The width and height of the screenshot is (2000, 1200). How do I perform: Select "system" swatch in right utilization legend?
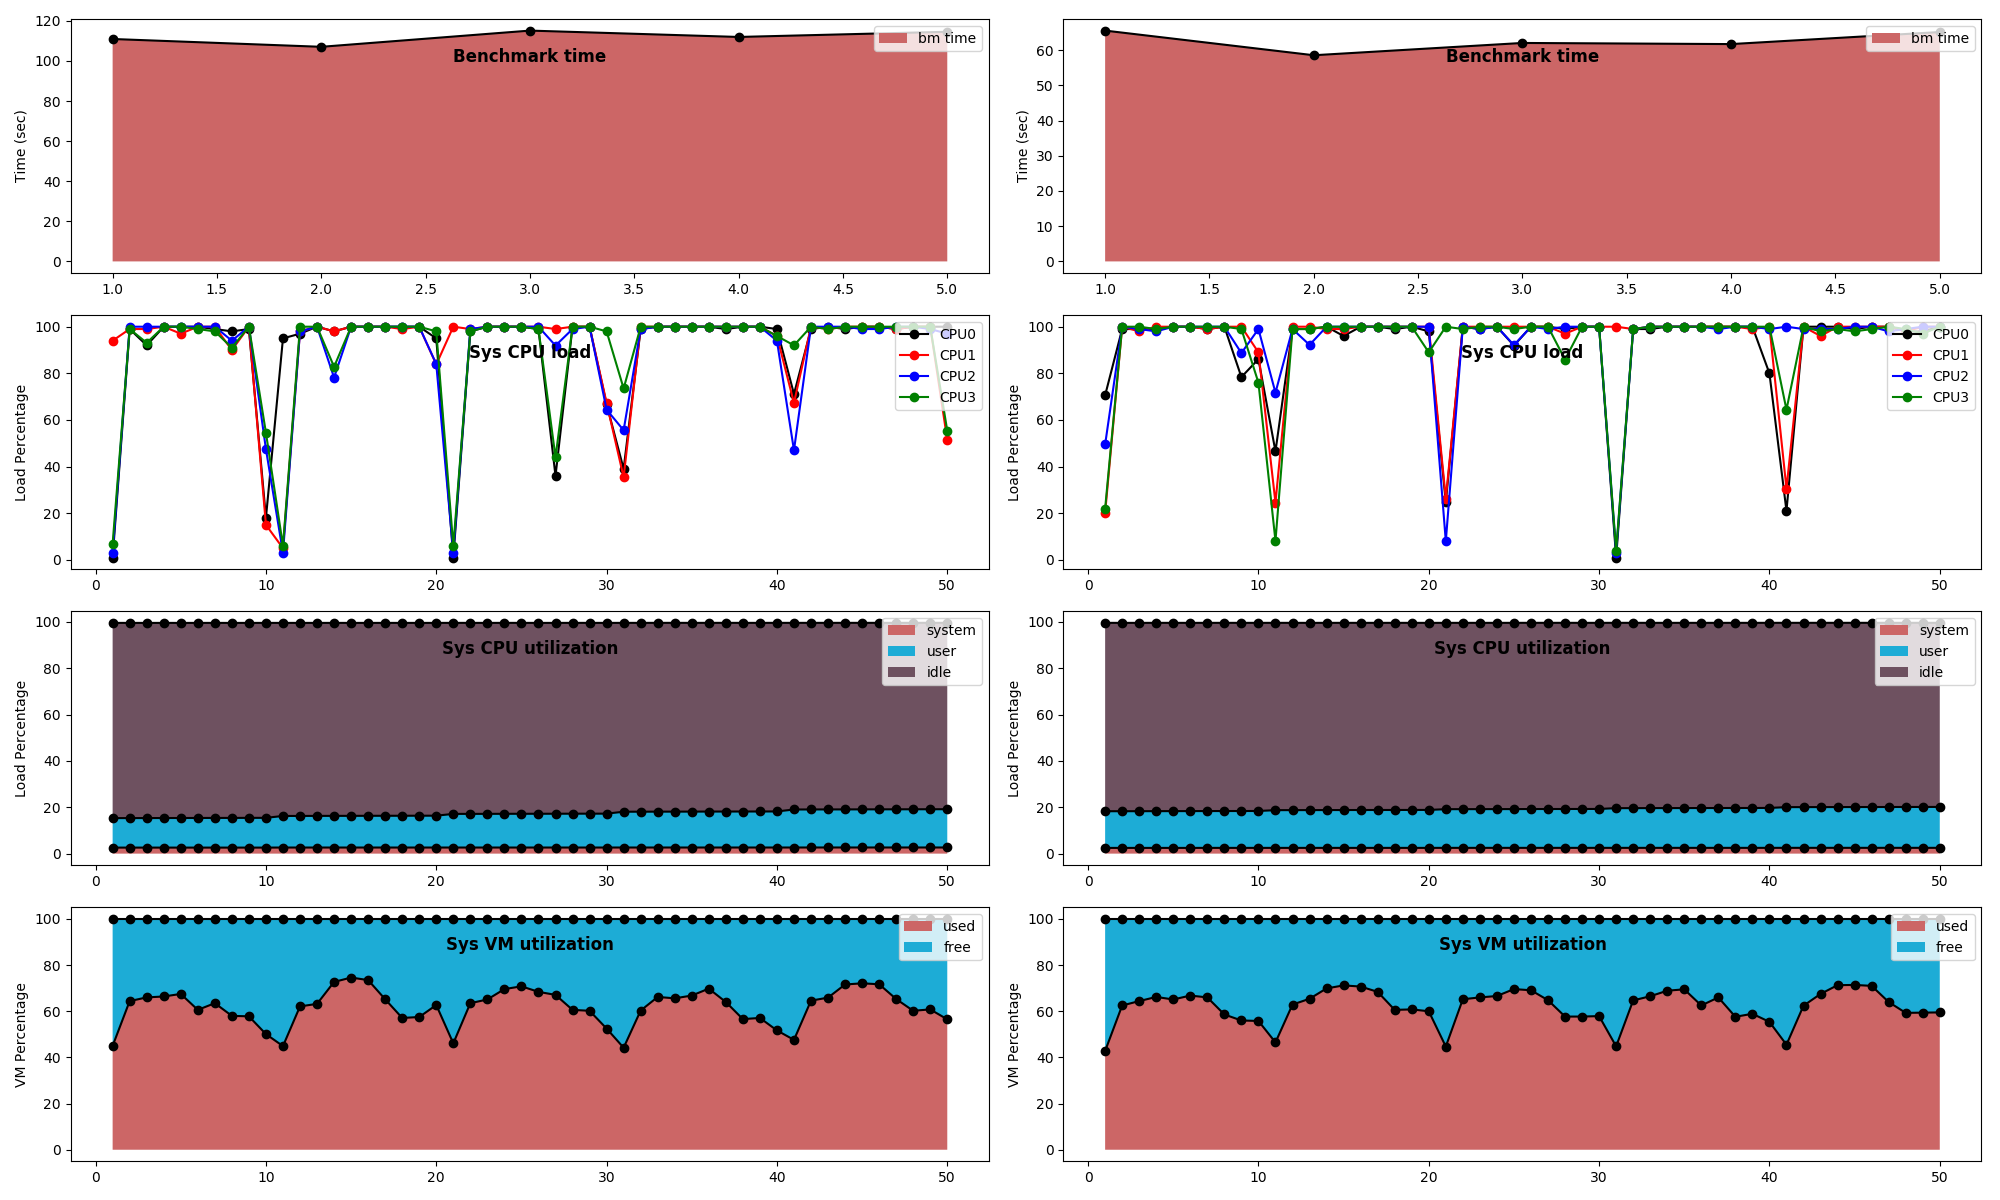(1894, 630)
